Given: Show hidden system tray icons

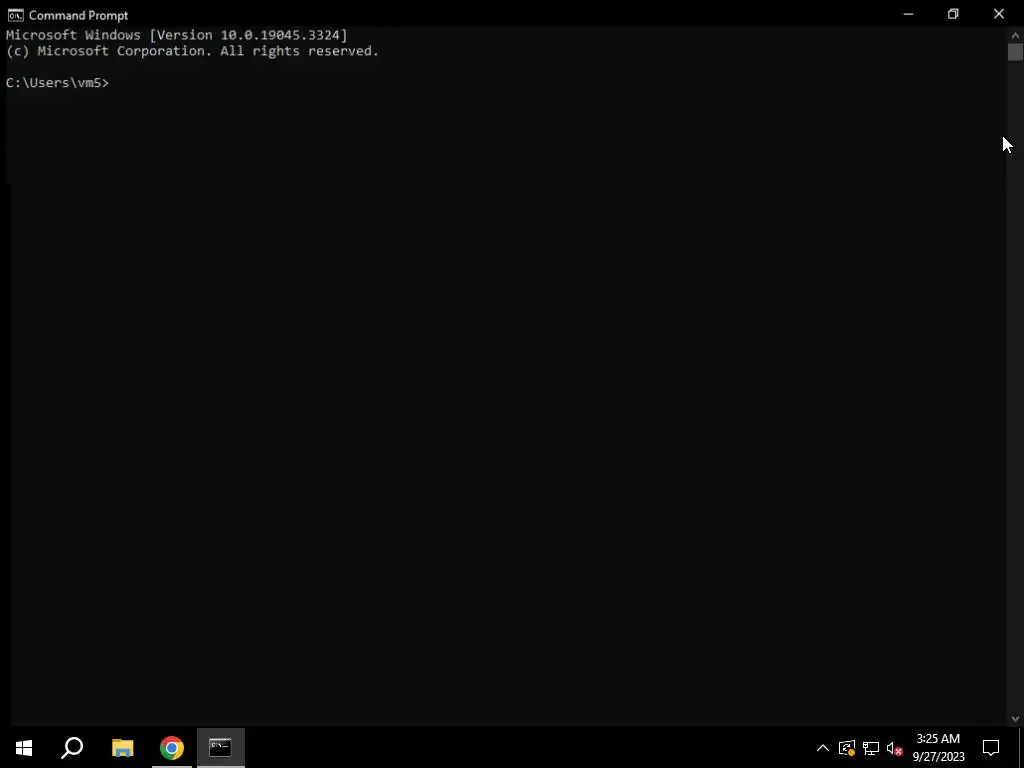Looking at the screenshot, I should click(823, 748).
